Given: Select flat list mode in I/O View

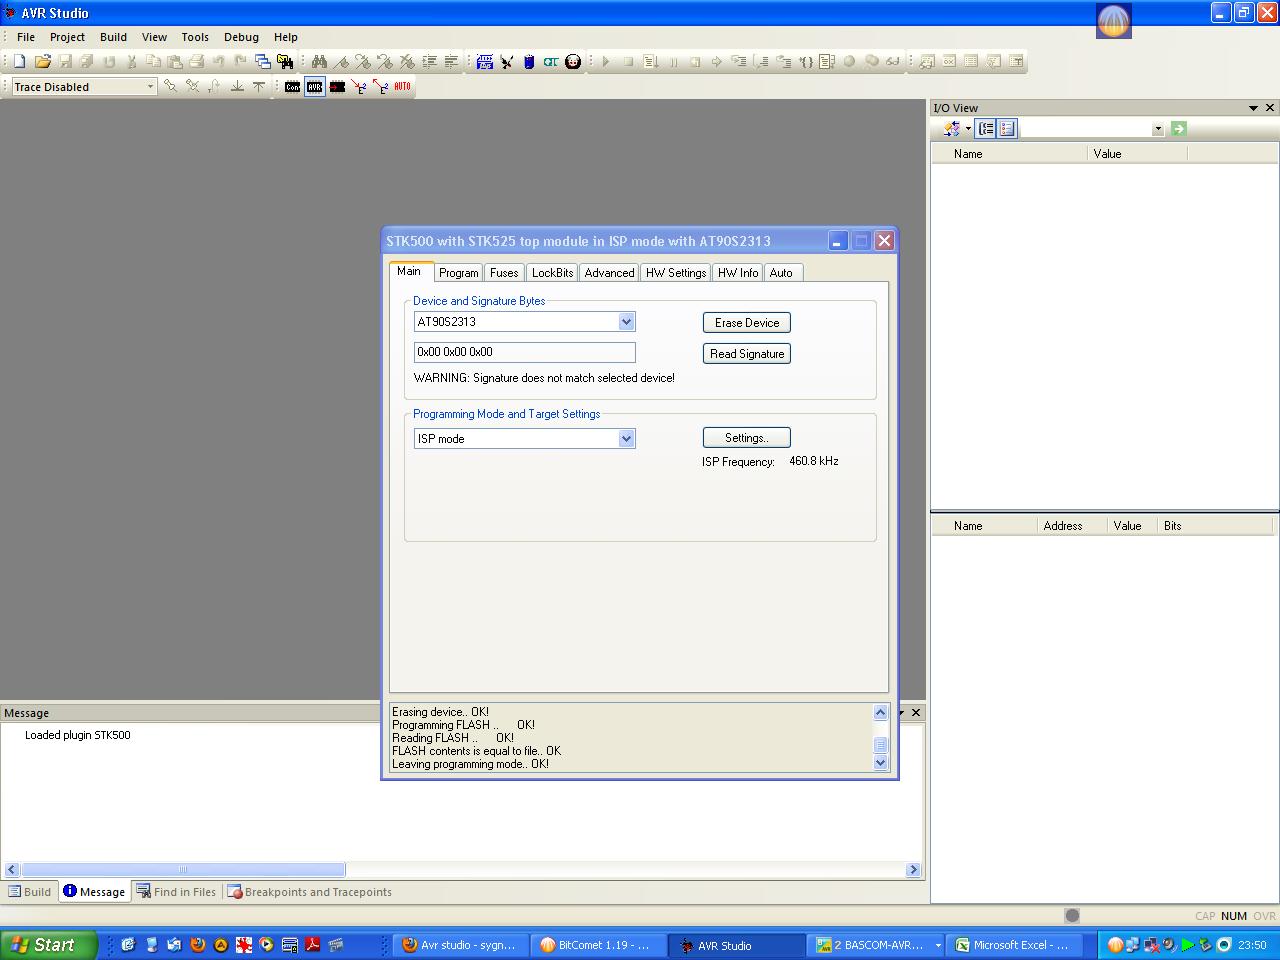Looking at the screenshot, I should click(1007, 128).
